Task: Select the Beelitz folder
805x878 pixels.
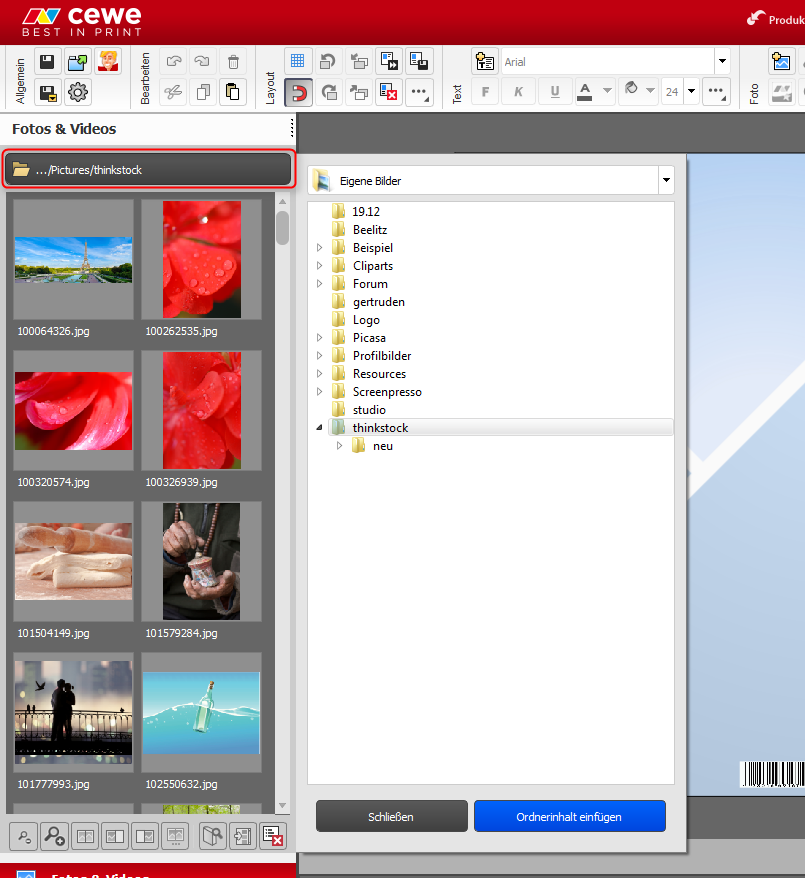Action: pyautogui.click(x=369, y=230)
